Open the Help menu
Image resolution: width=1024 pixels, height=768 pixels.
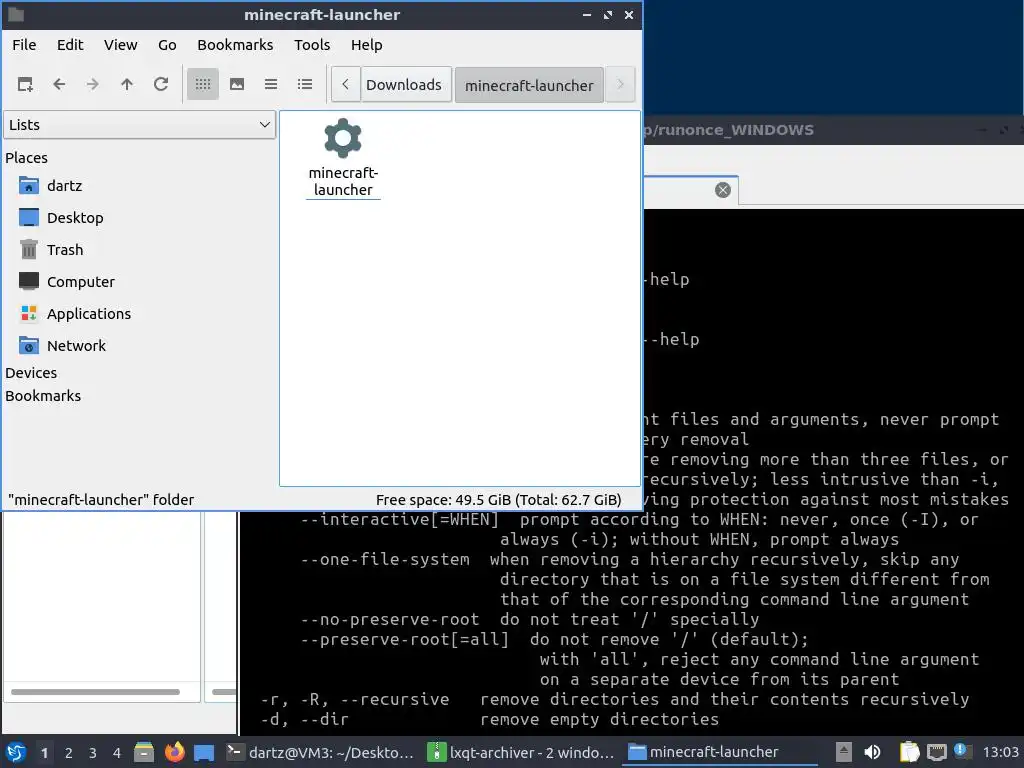tap(366, 45)
